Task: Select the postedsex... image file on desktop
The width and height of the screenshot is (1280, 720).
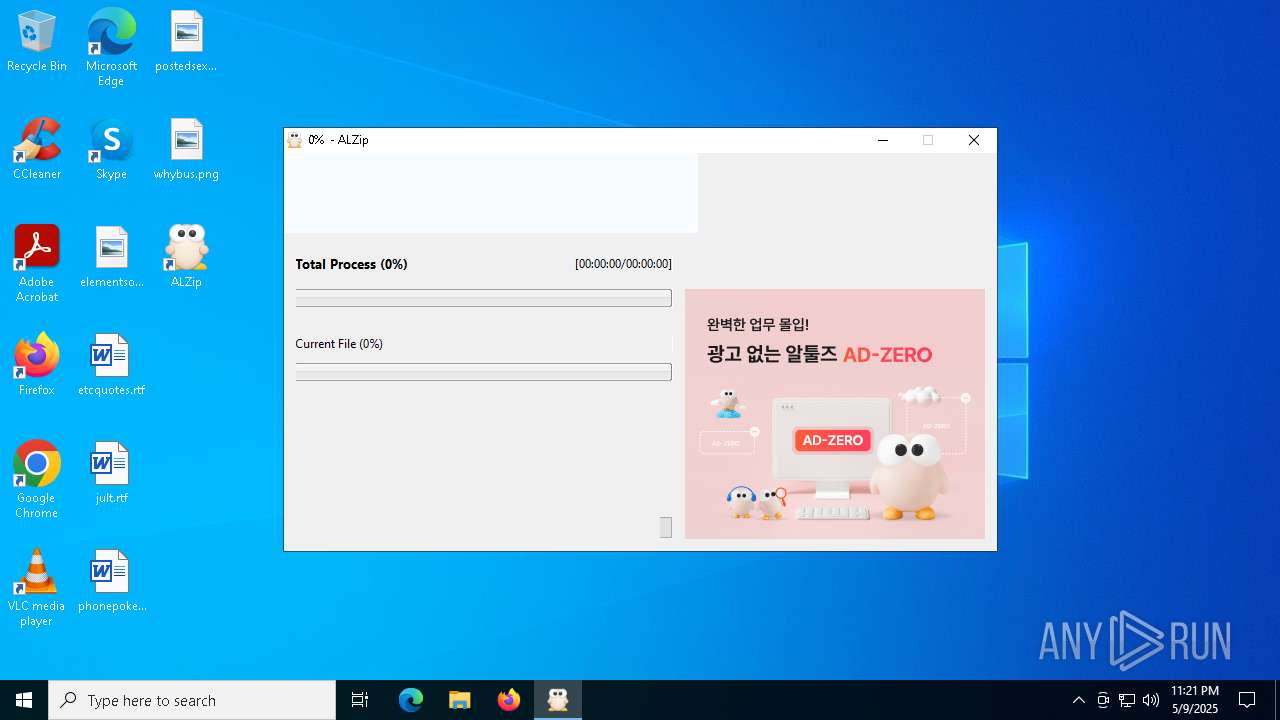Action: point(186,42)
